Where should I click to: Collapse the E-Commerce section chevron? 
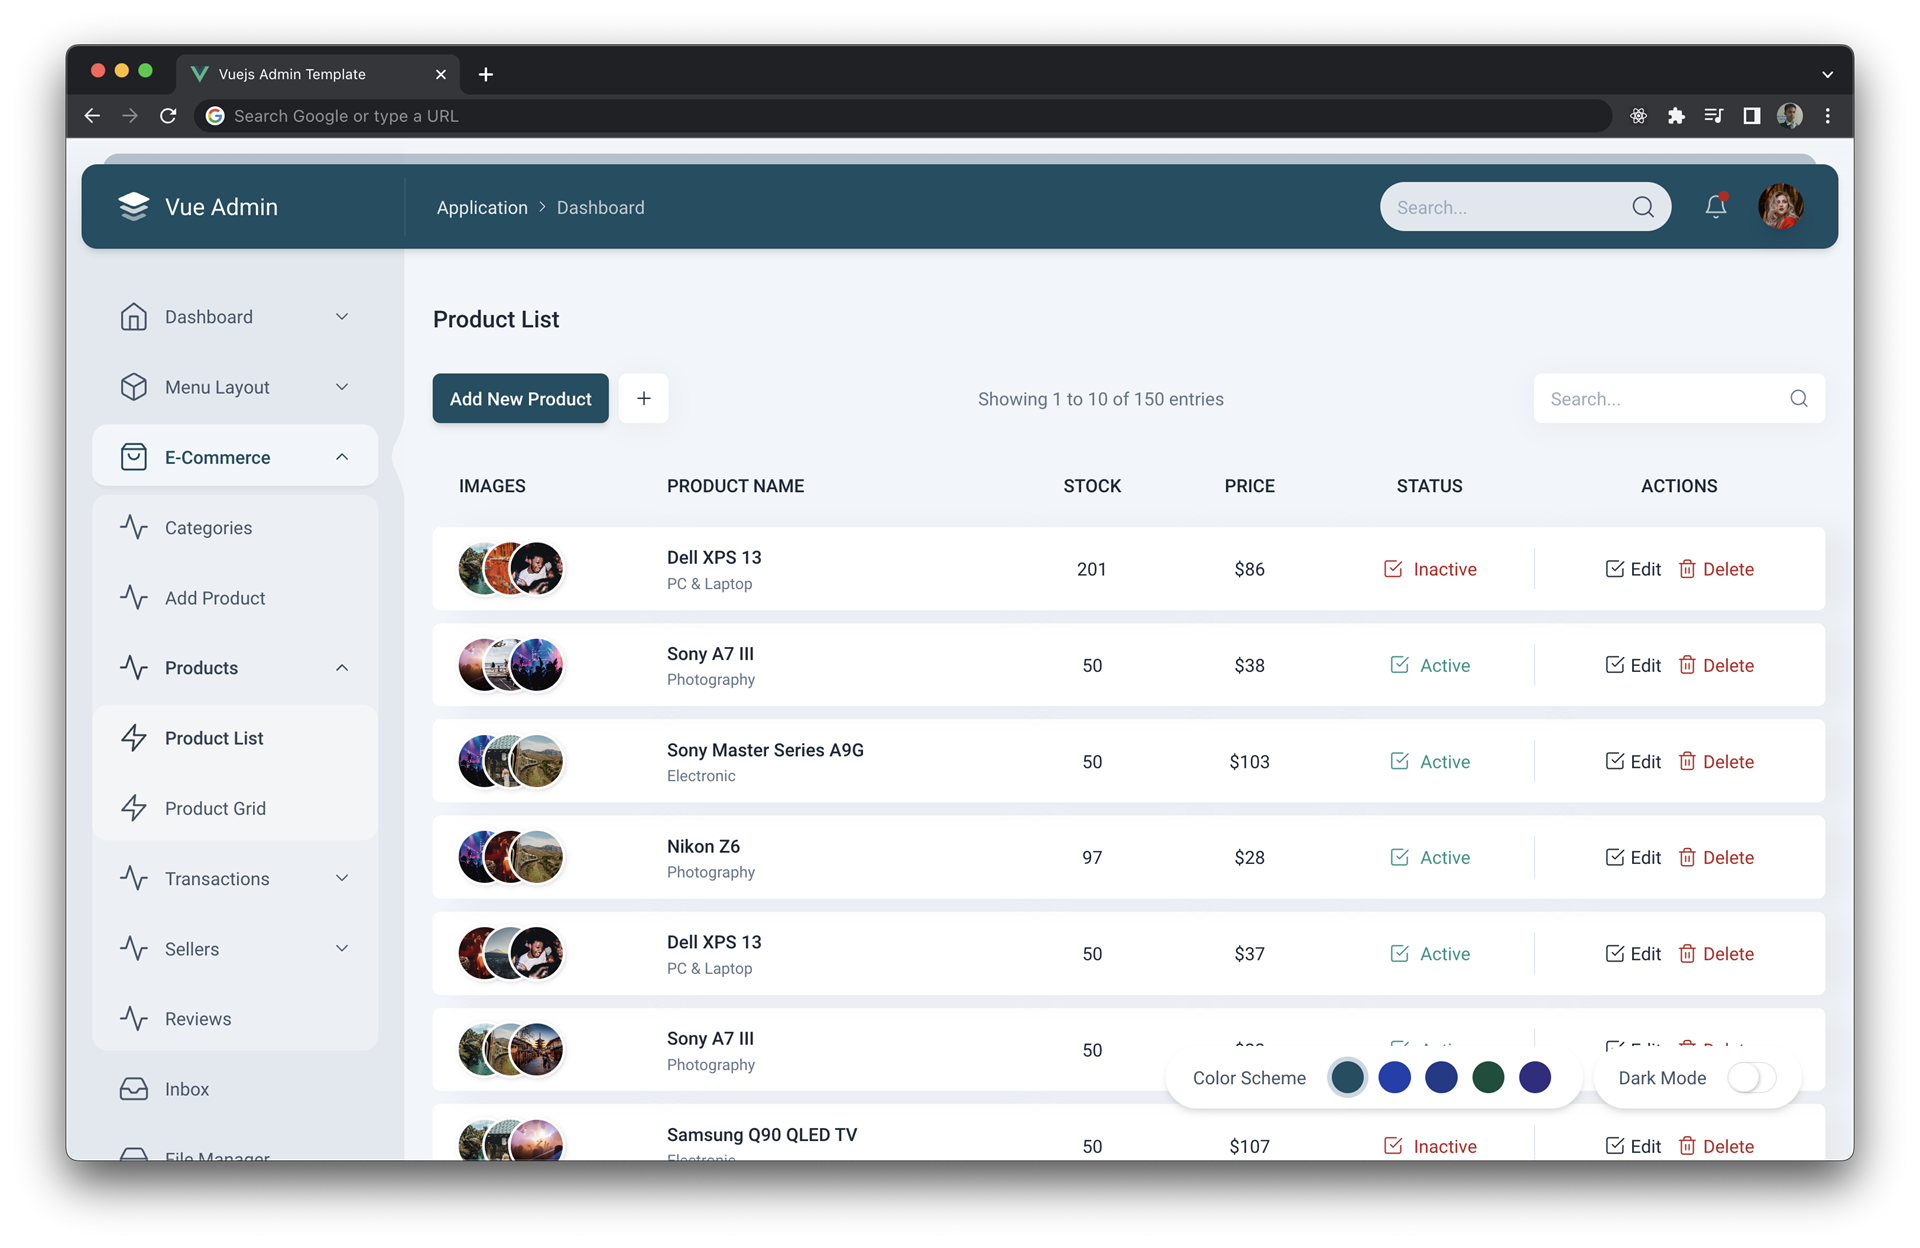342,457
